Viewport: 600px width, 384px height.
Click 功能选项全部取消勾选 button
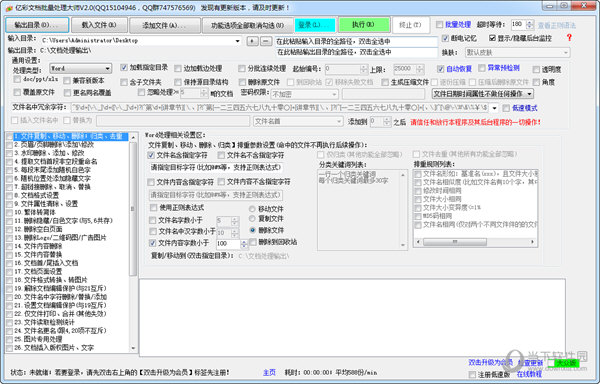pos(248,25)
